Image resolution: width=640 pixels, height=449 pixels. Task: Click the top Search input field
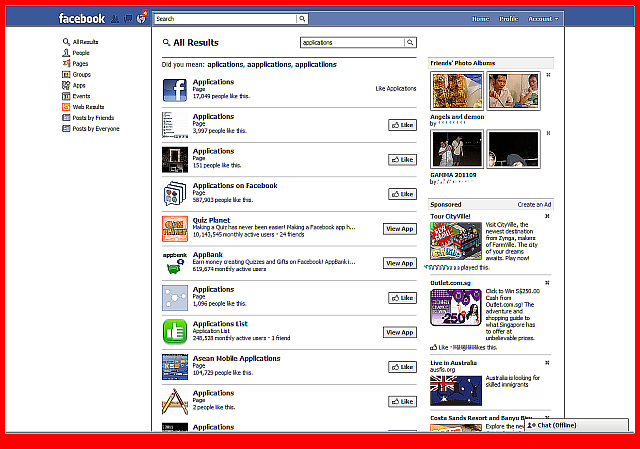pos(225,19)
